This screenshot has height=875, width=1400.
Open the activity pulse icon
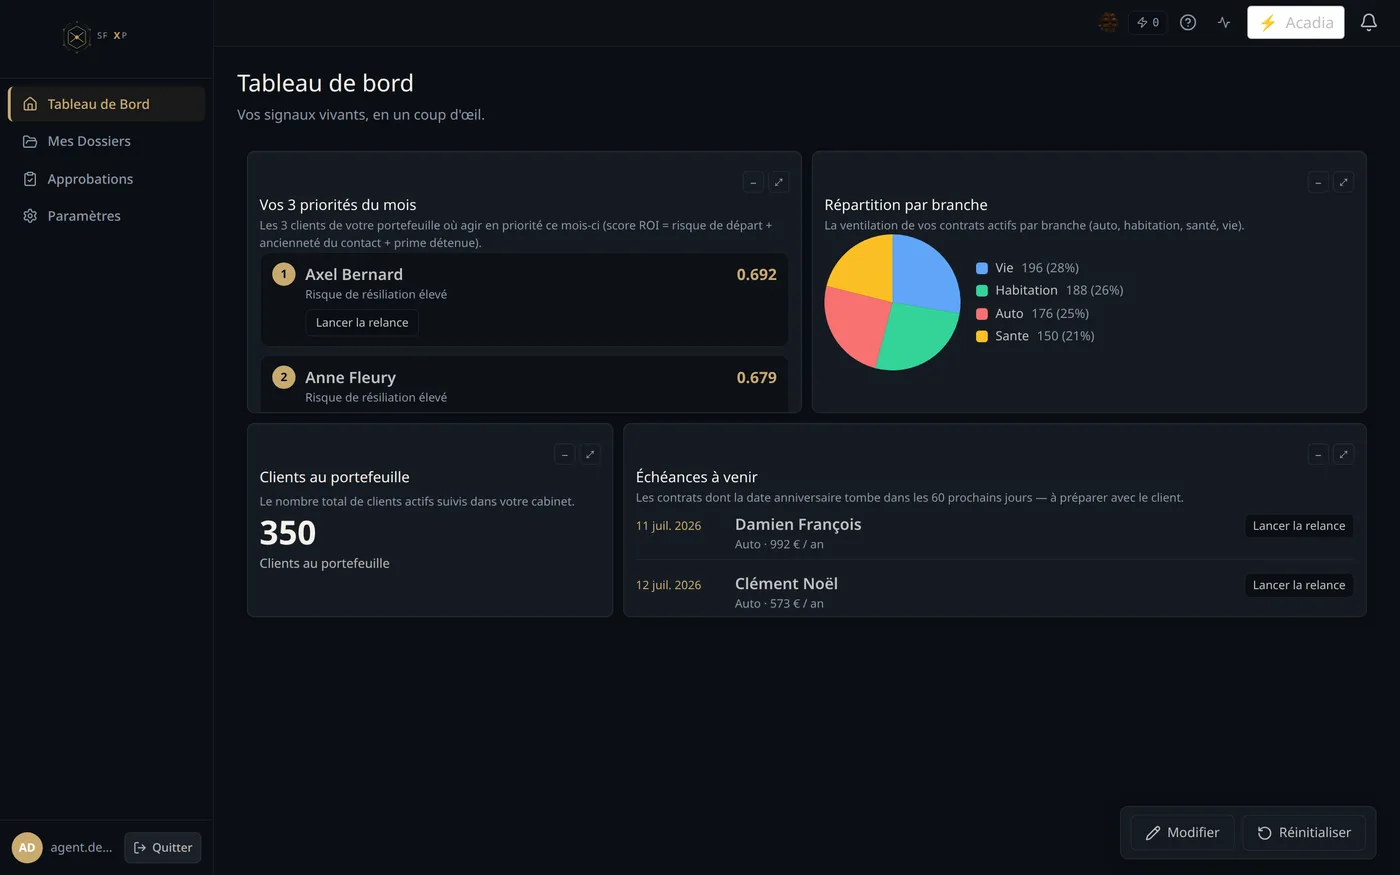1224,22
